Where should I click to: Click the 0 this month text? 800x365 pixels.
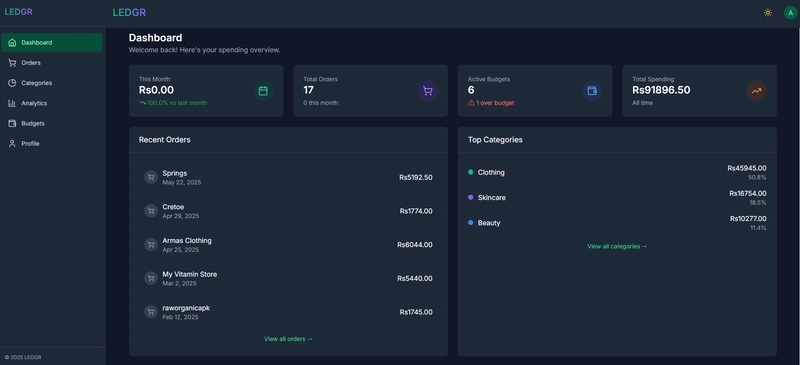tap(320, 103)
